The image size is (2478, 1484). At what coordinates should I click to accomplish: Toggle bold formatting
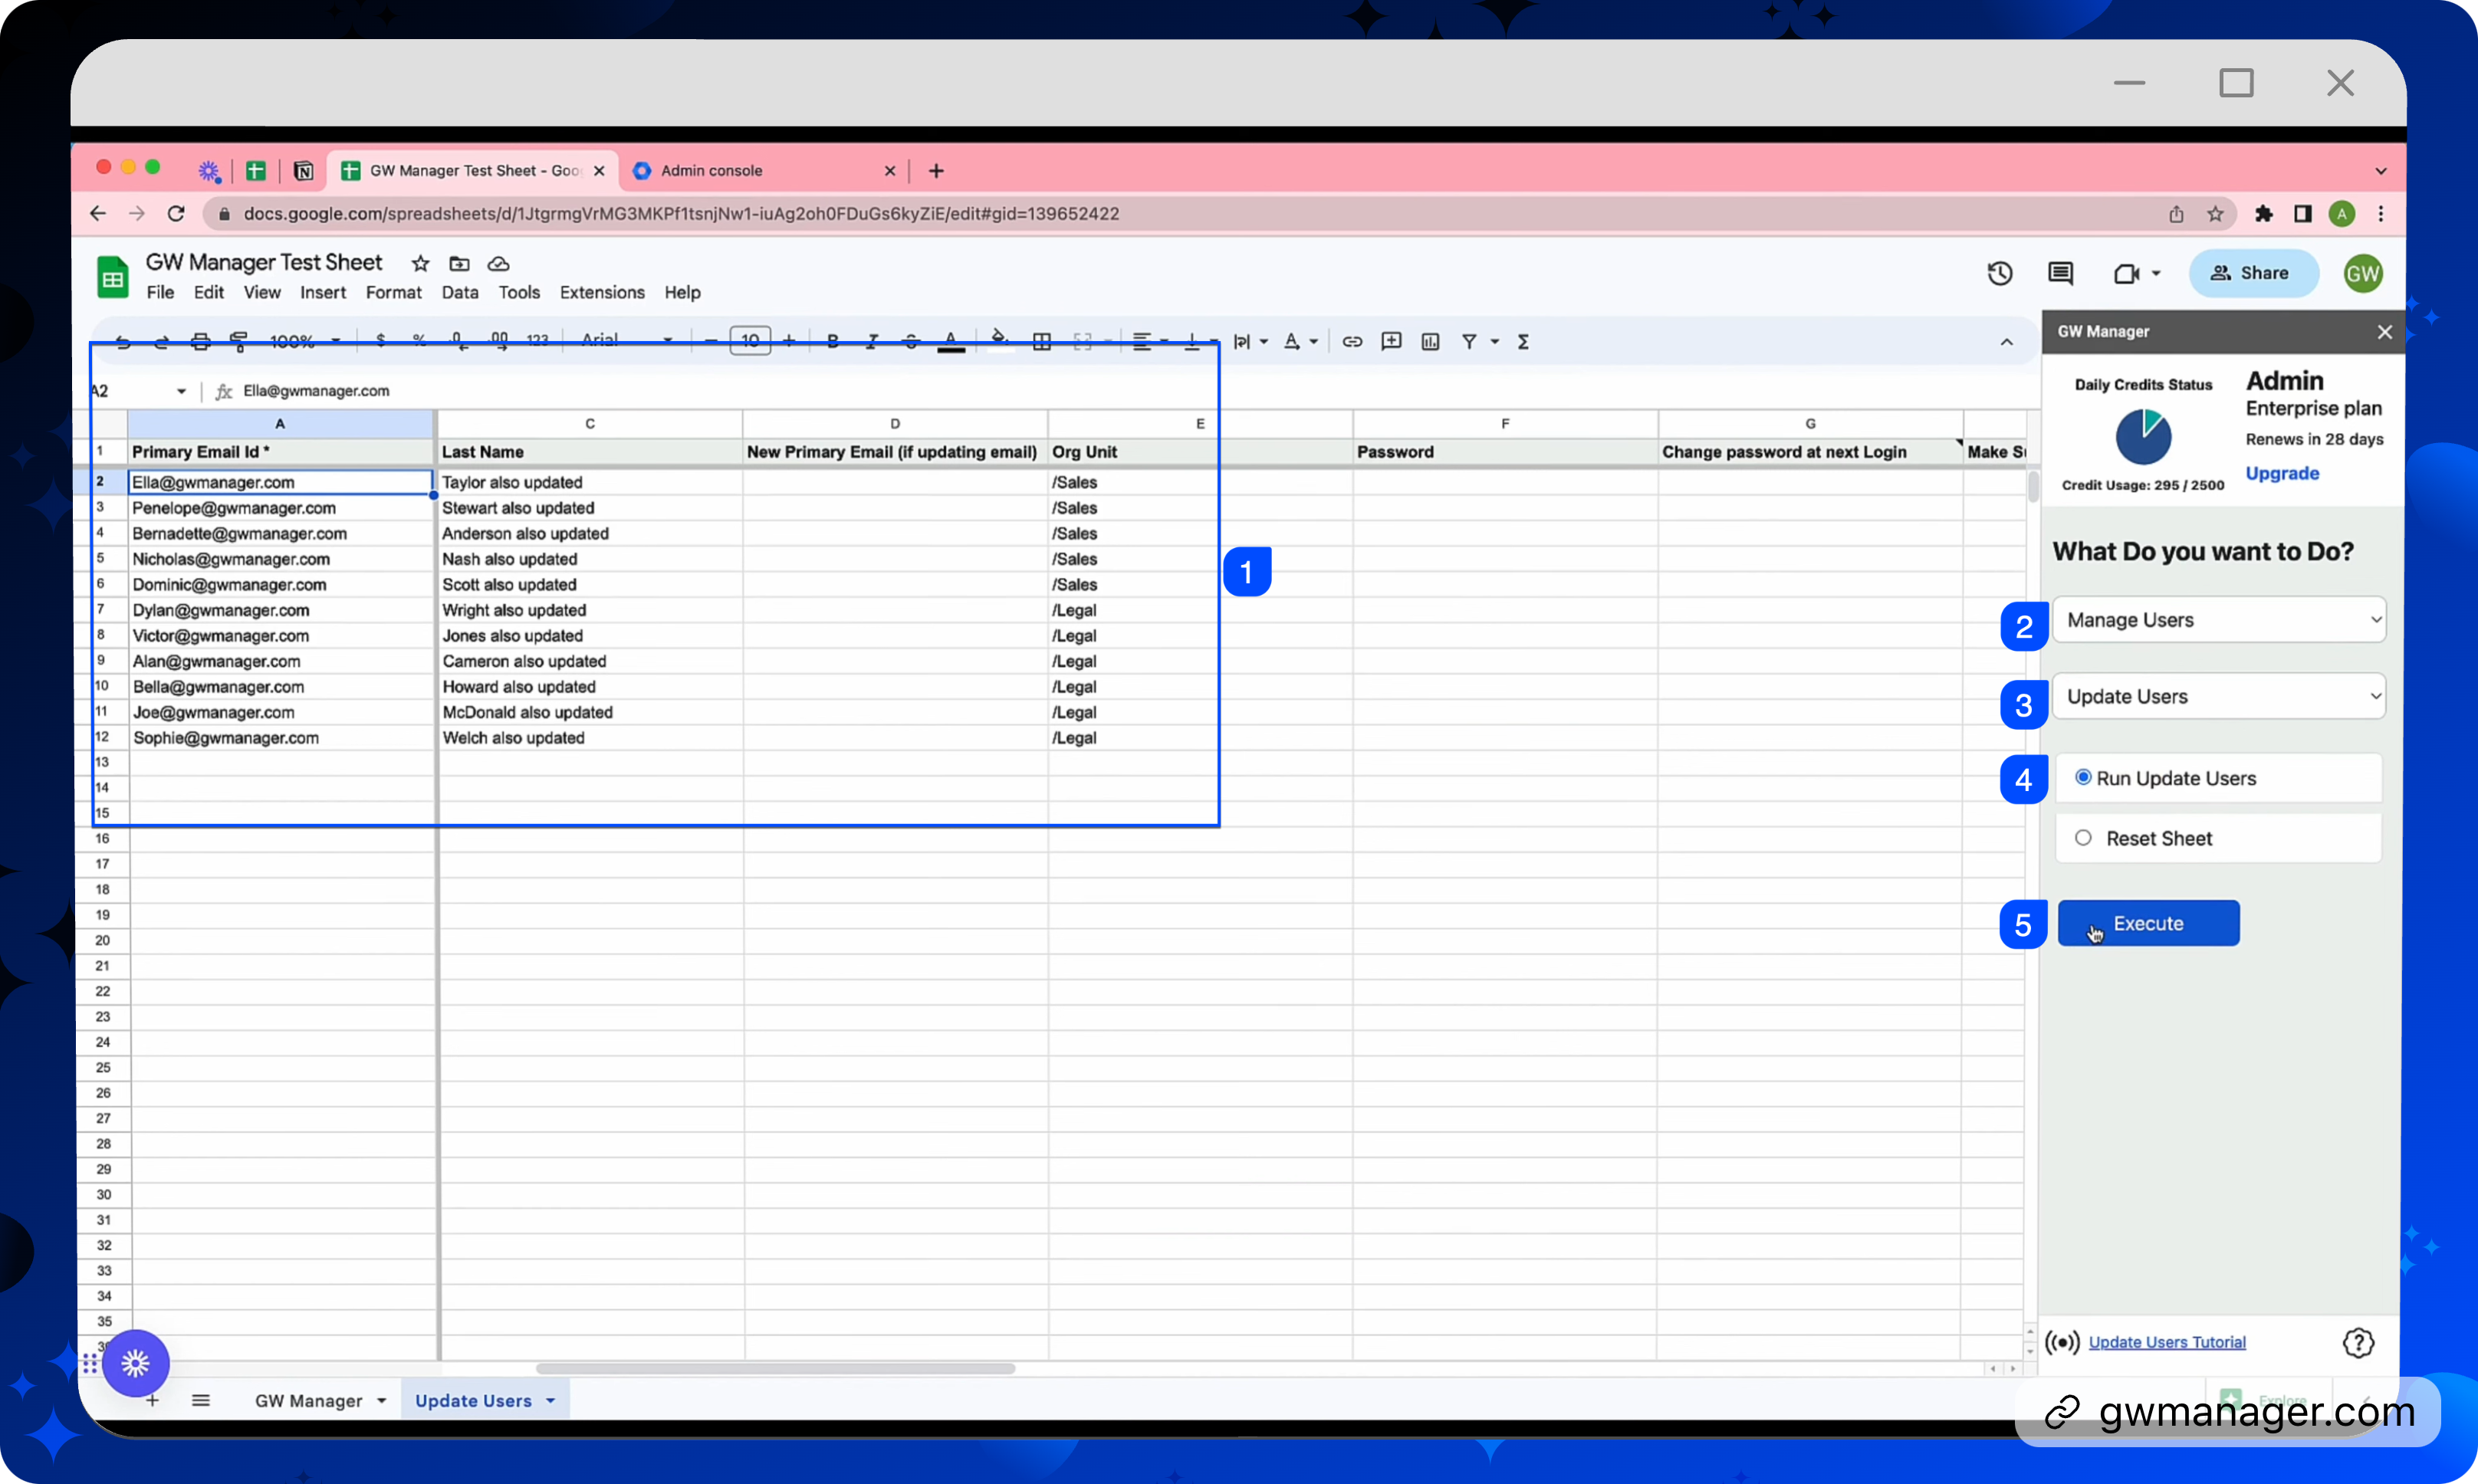point(832,342)
